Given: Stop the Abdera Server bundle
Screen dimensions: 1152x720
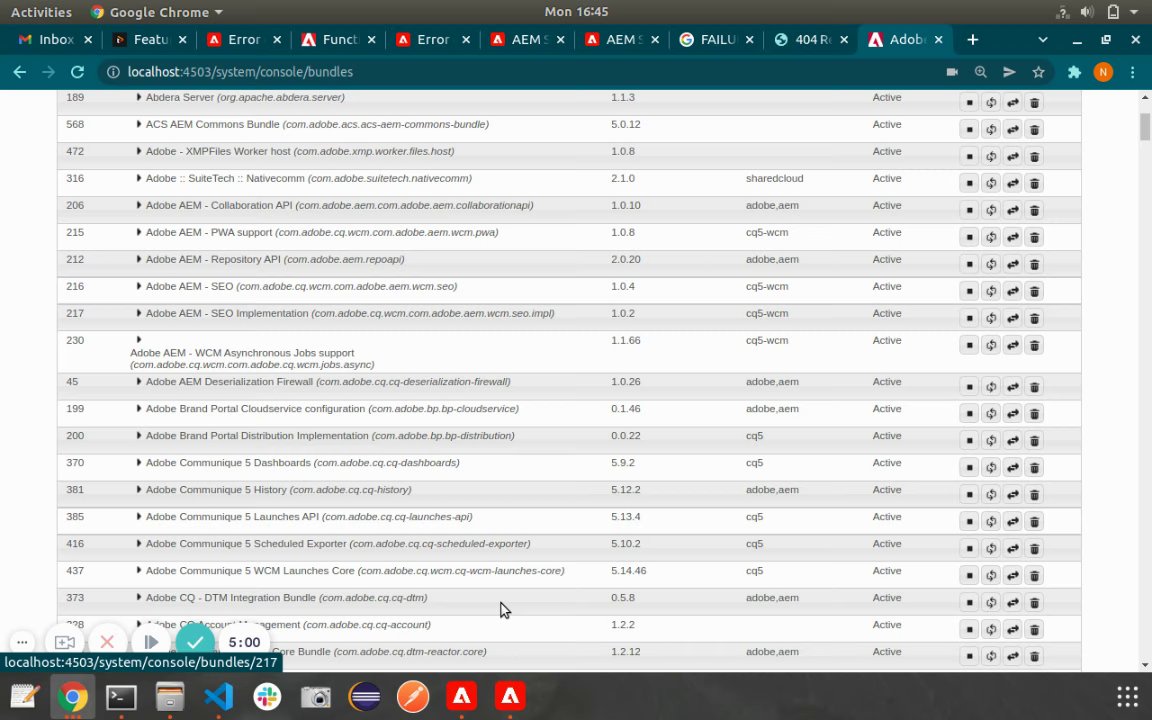Looking at the screenshot, I should [969, 103].
